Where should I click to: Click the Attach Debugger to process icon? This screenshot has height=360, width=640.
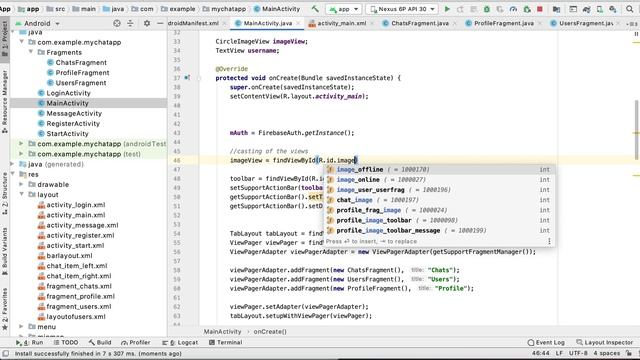pyautogui.click(x=527, y=9)
